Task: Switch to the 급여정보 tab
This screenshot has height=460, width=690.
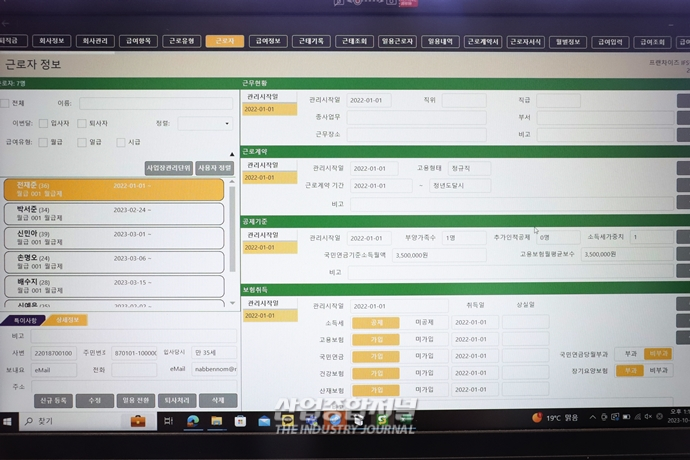Action: point(267,42)
